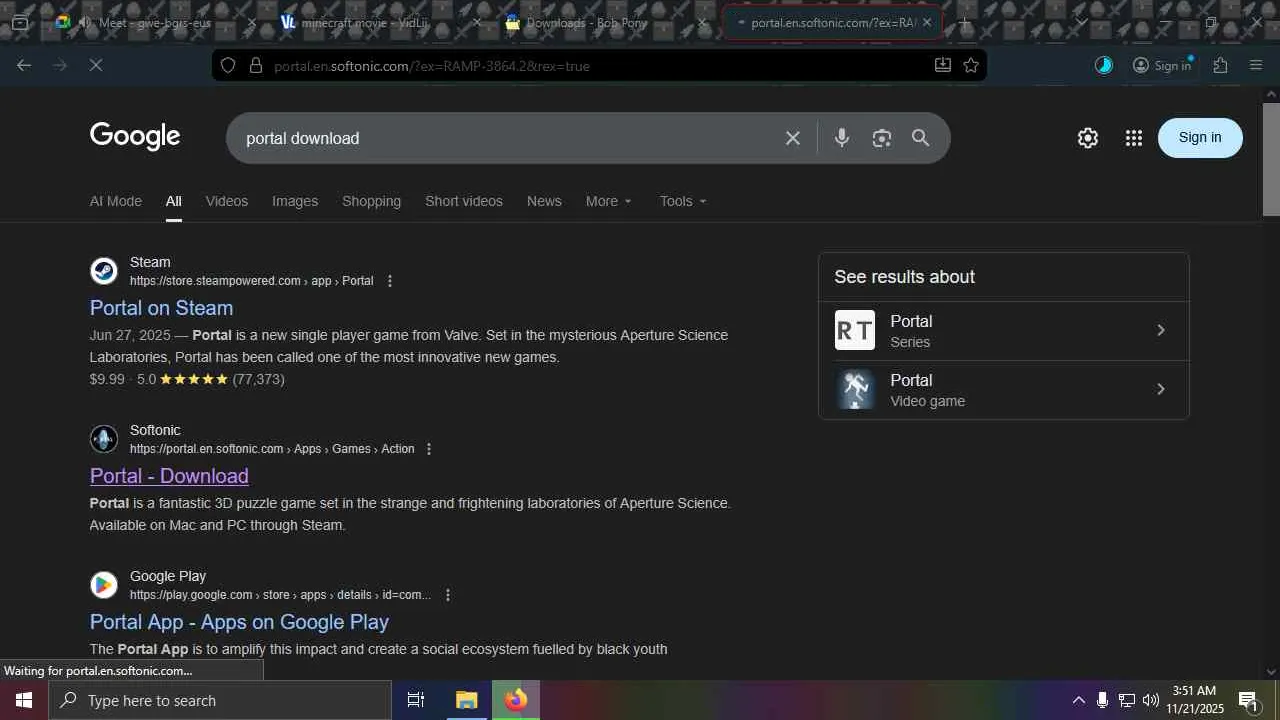
Task: Open the tracking protection shield in the address bar
Action: coord(228,65)
